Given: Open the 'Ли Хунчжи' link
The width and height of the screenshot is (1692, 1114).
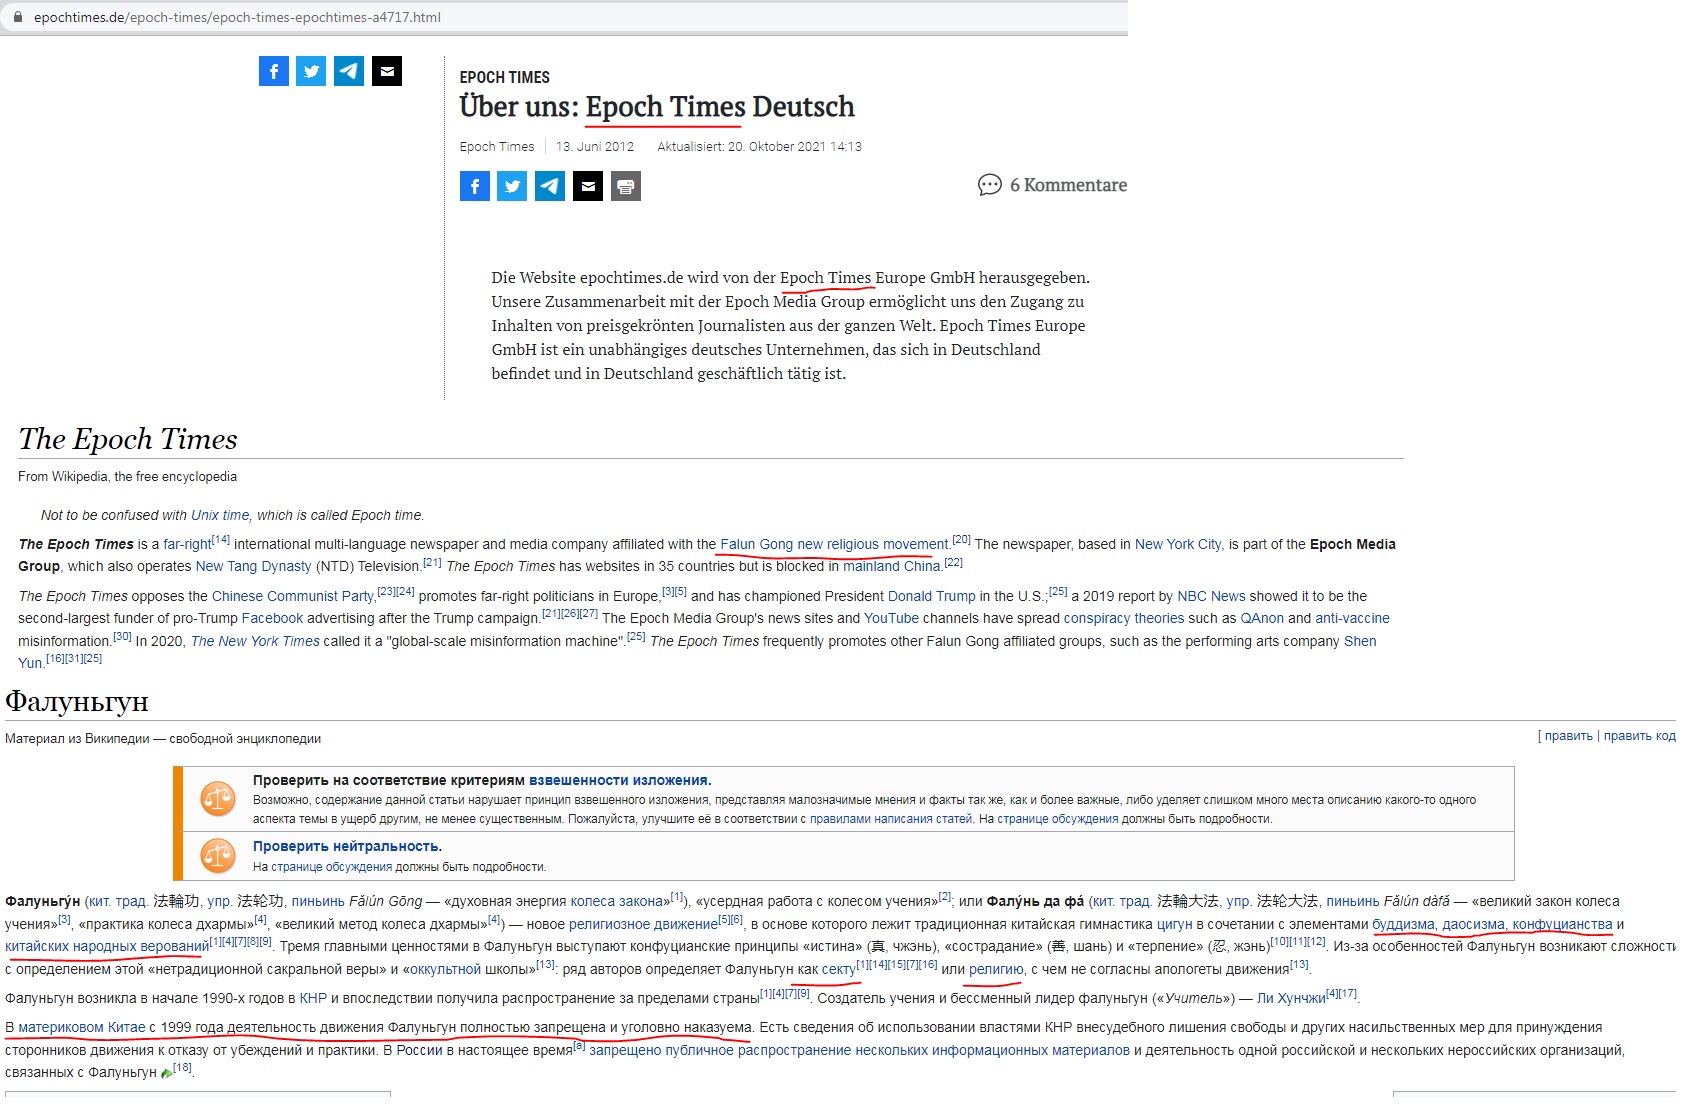Looking at the screenshot, I should (1291, 998).
